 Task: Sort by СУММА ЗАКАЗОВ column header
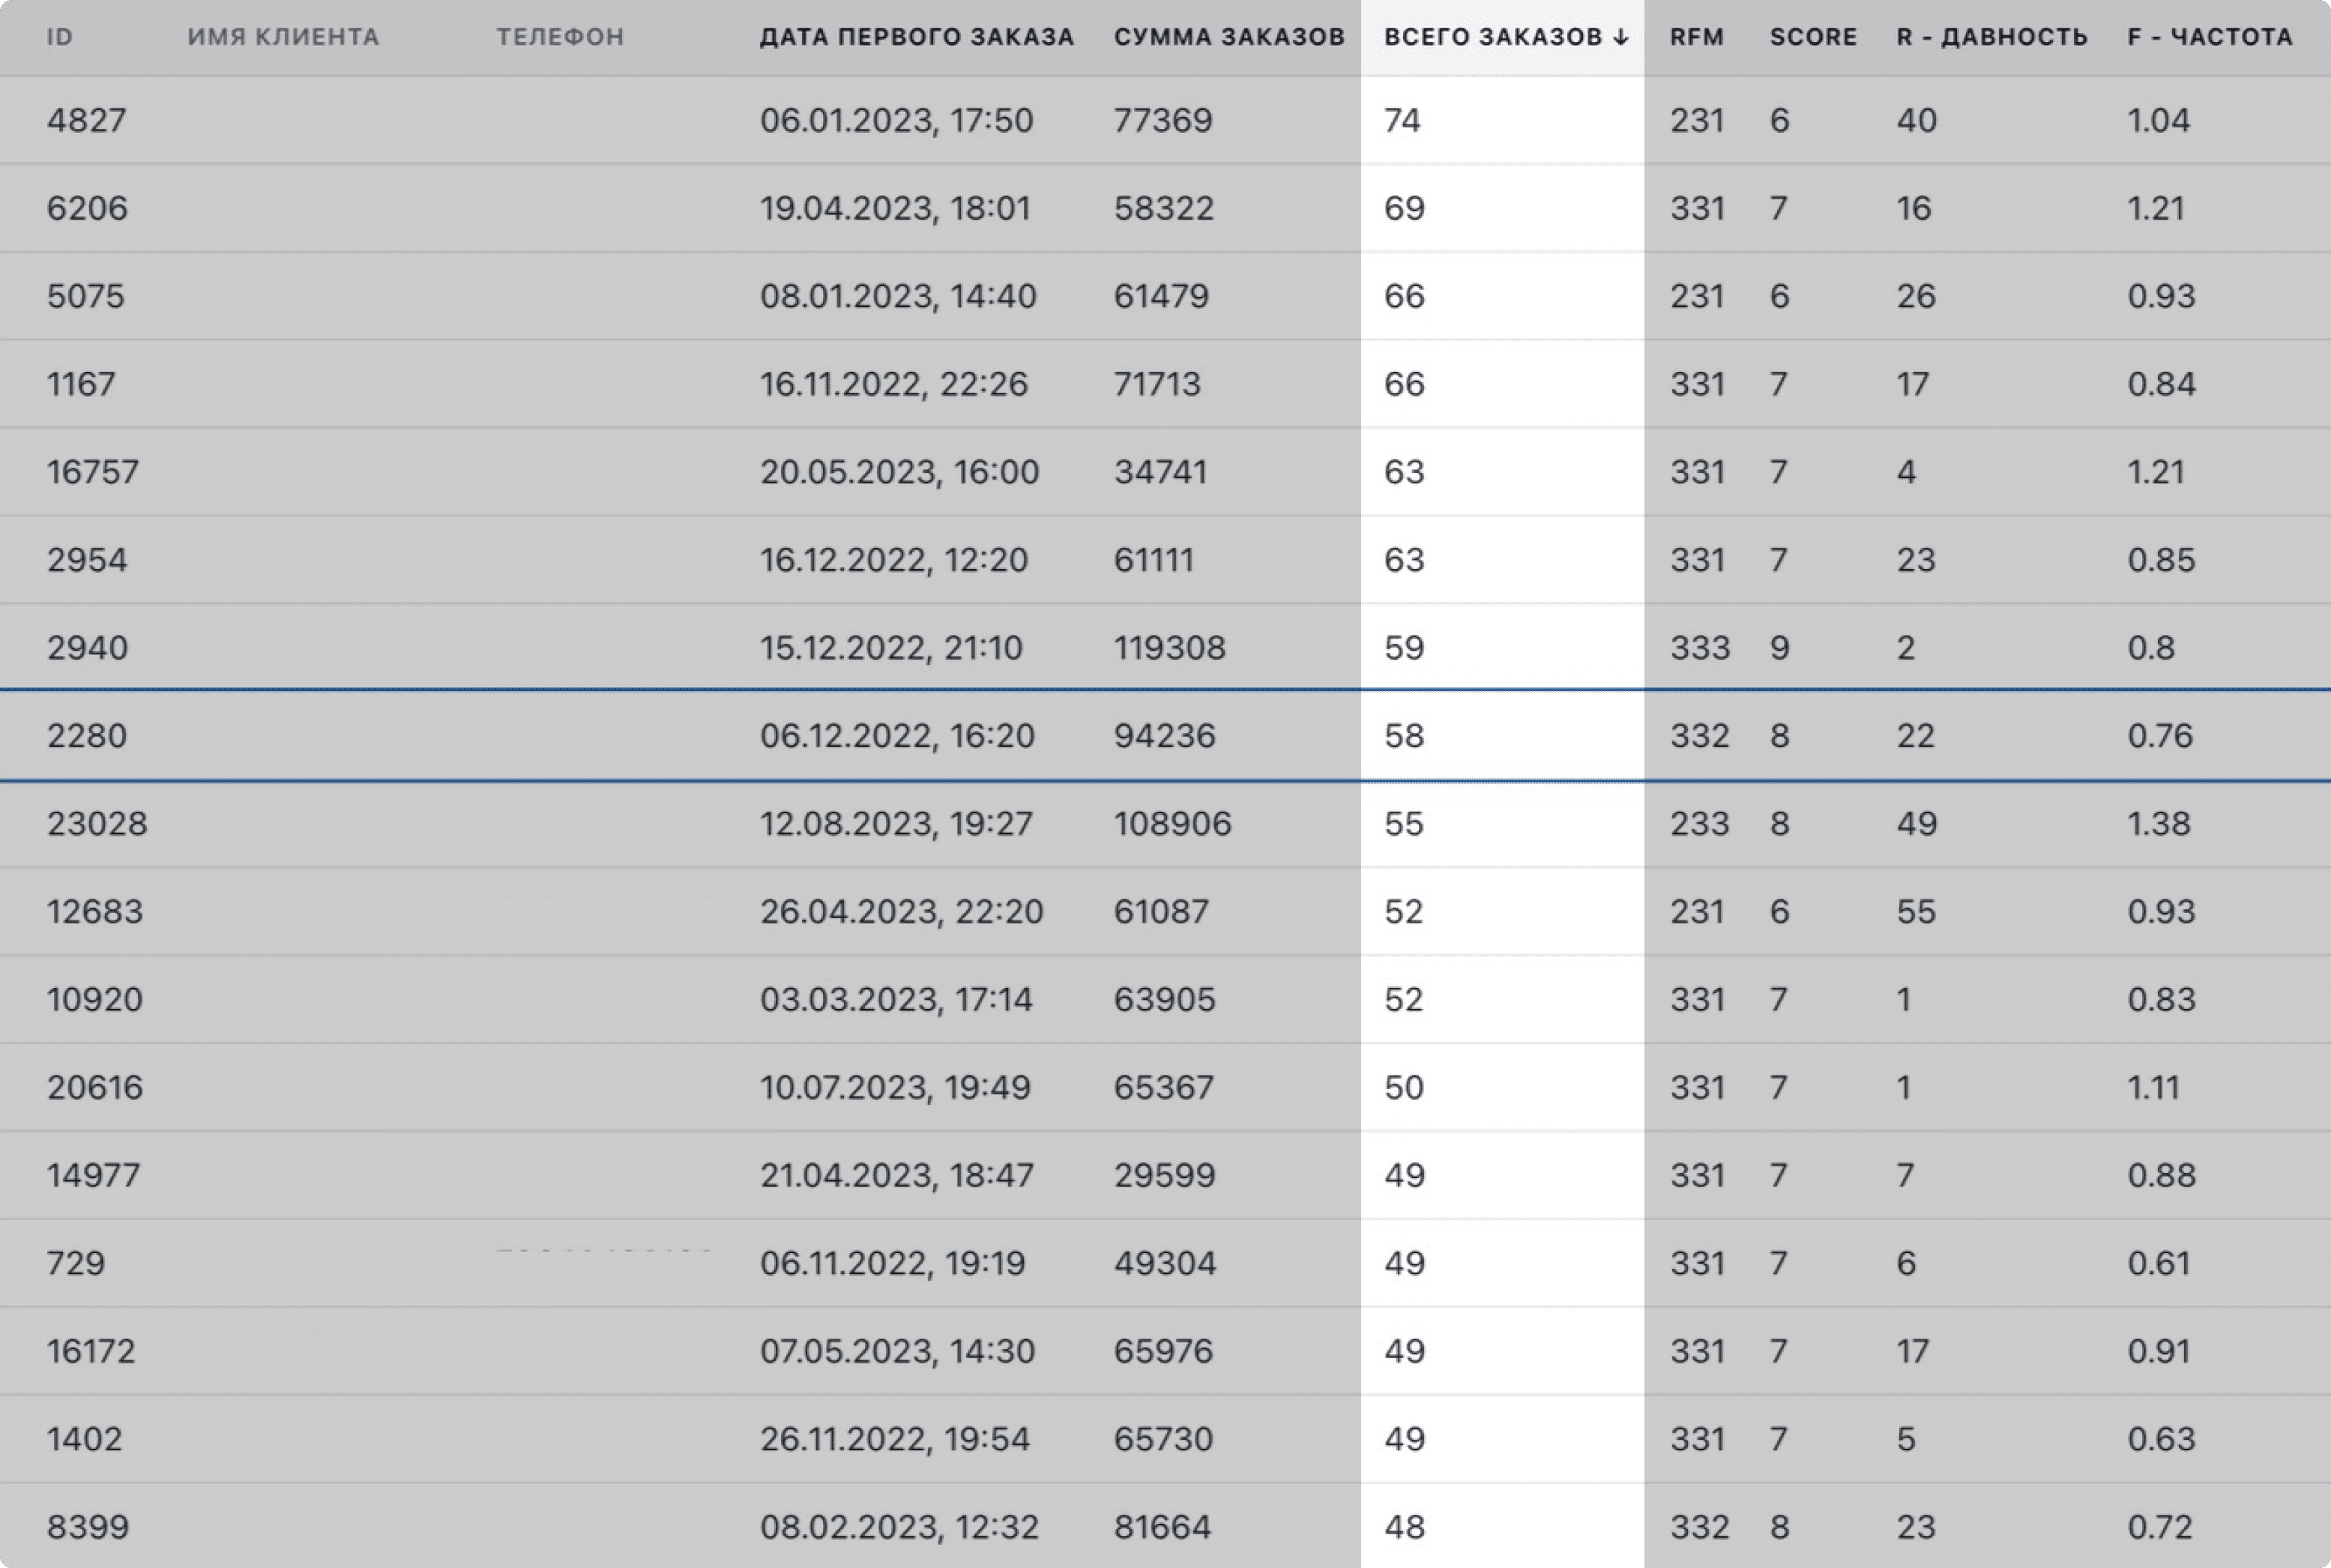[x=1228, y=38]
